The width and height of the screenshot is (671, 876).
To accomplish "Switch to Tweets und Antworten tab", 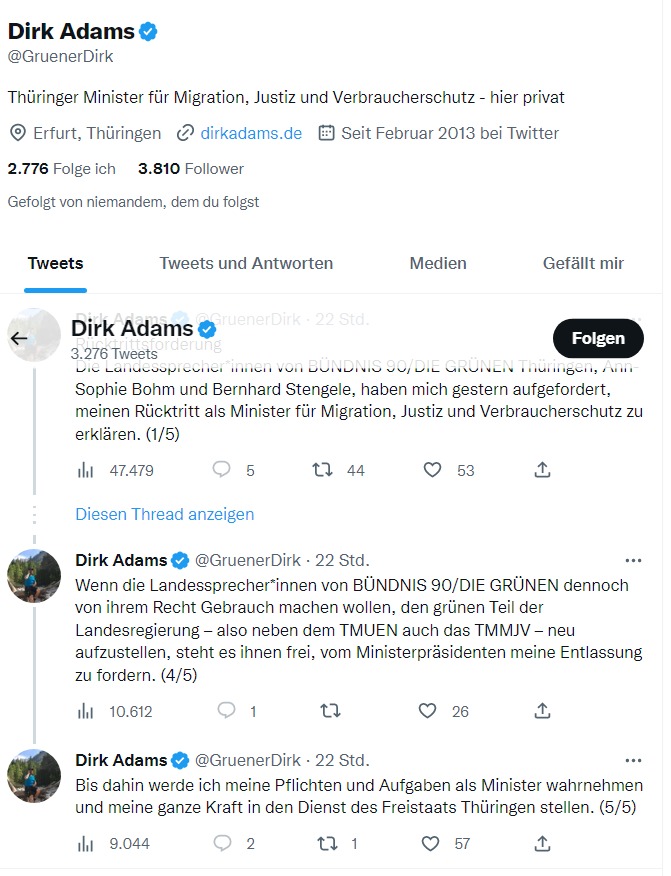I will click(246, 263).
